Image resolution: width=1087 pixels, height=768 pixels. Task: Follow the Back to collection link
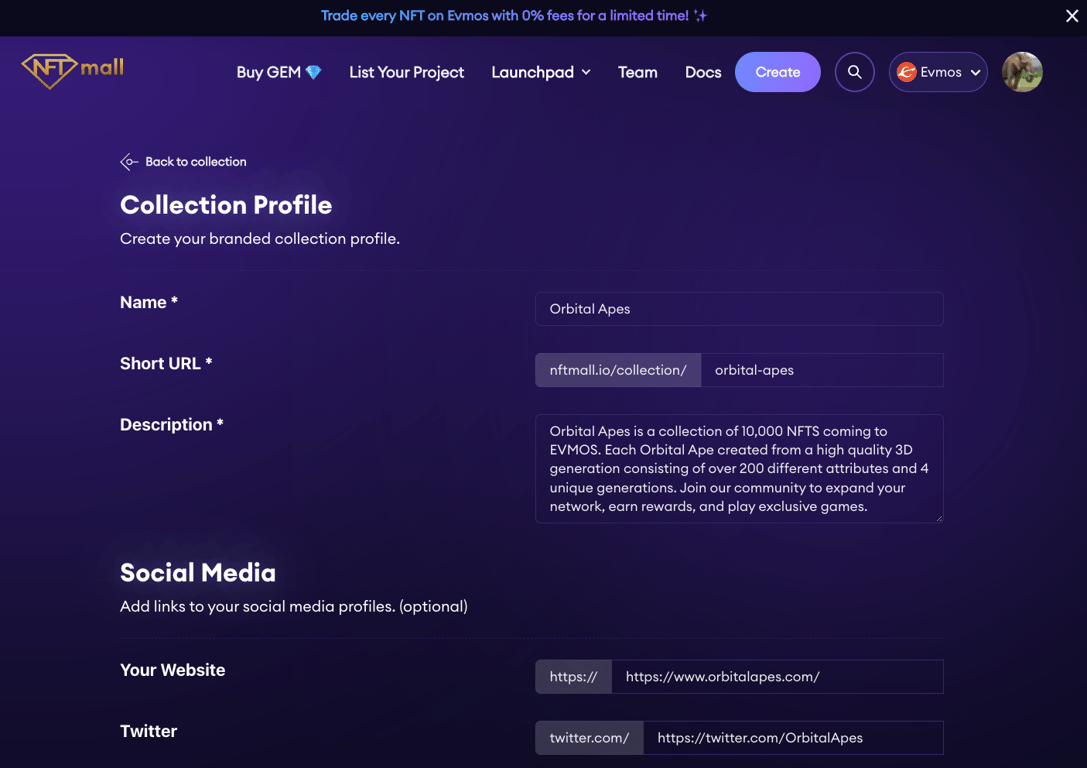pos(194,161)
